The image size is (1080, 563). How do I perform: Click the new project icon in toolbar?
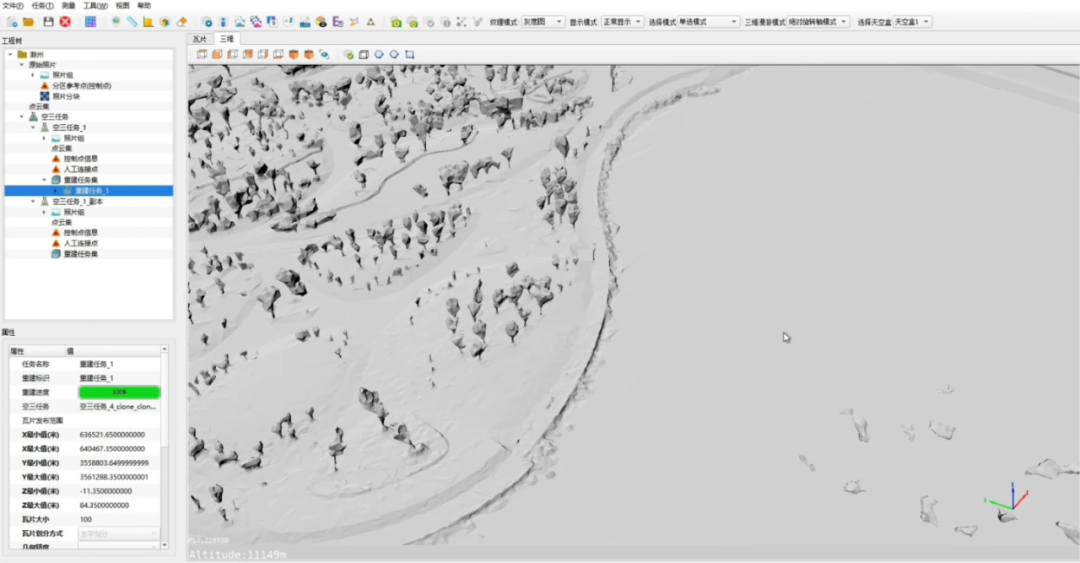click(12, 22)
